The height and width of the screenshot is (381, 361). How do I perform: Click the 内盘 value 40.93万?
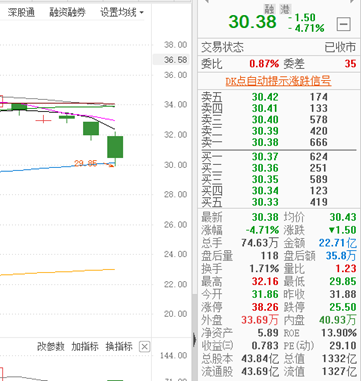click(x=337, y=320)
